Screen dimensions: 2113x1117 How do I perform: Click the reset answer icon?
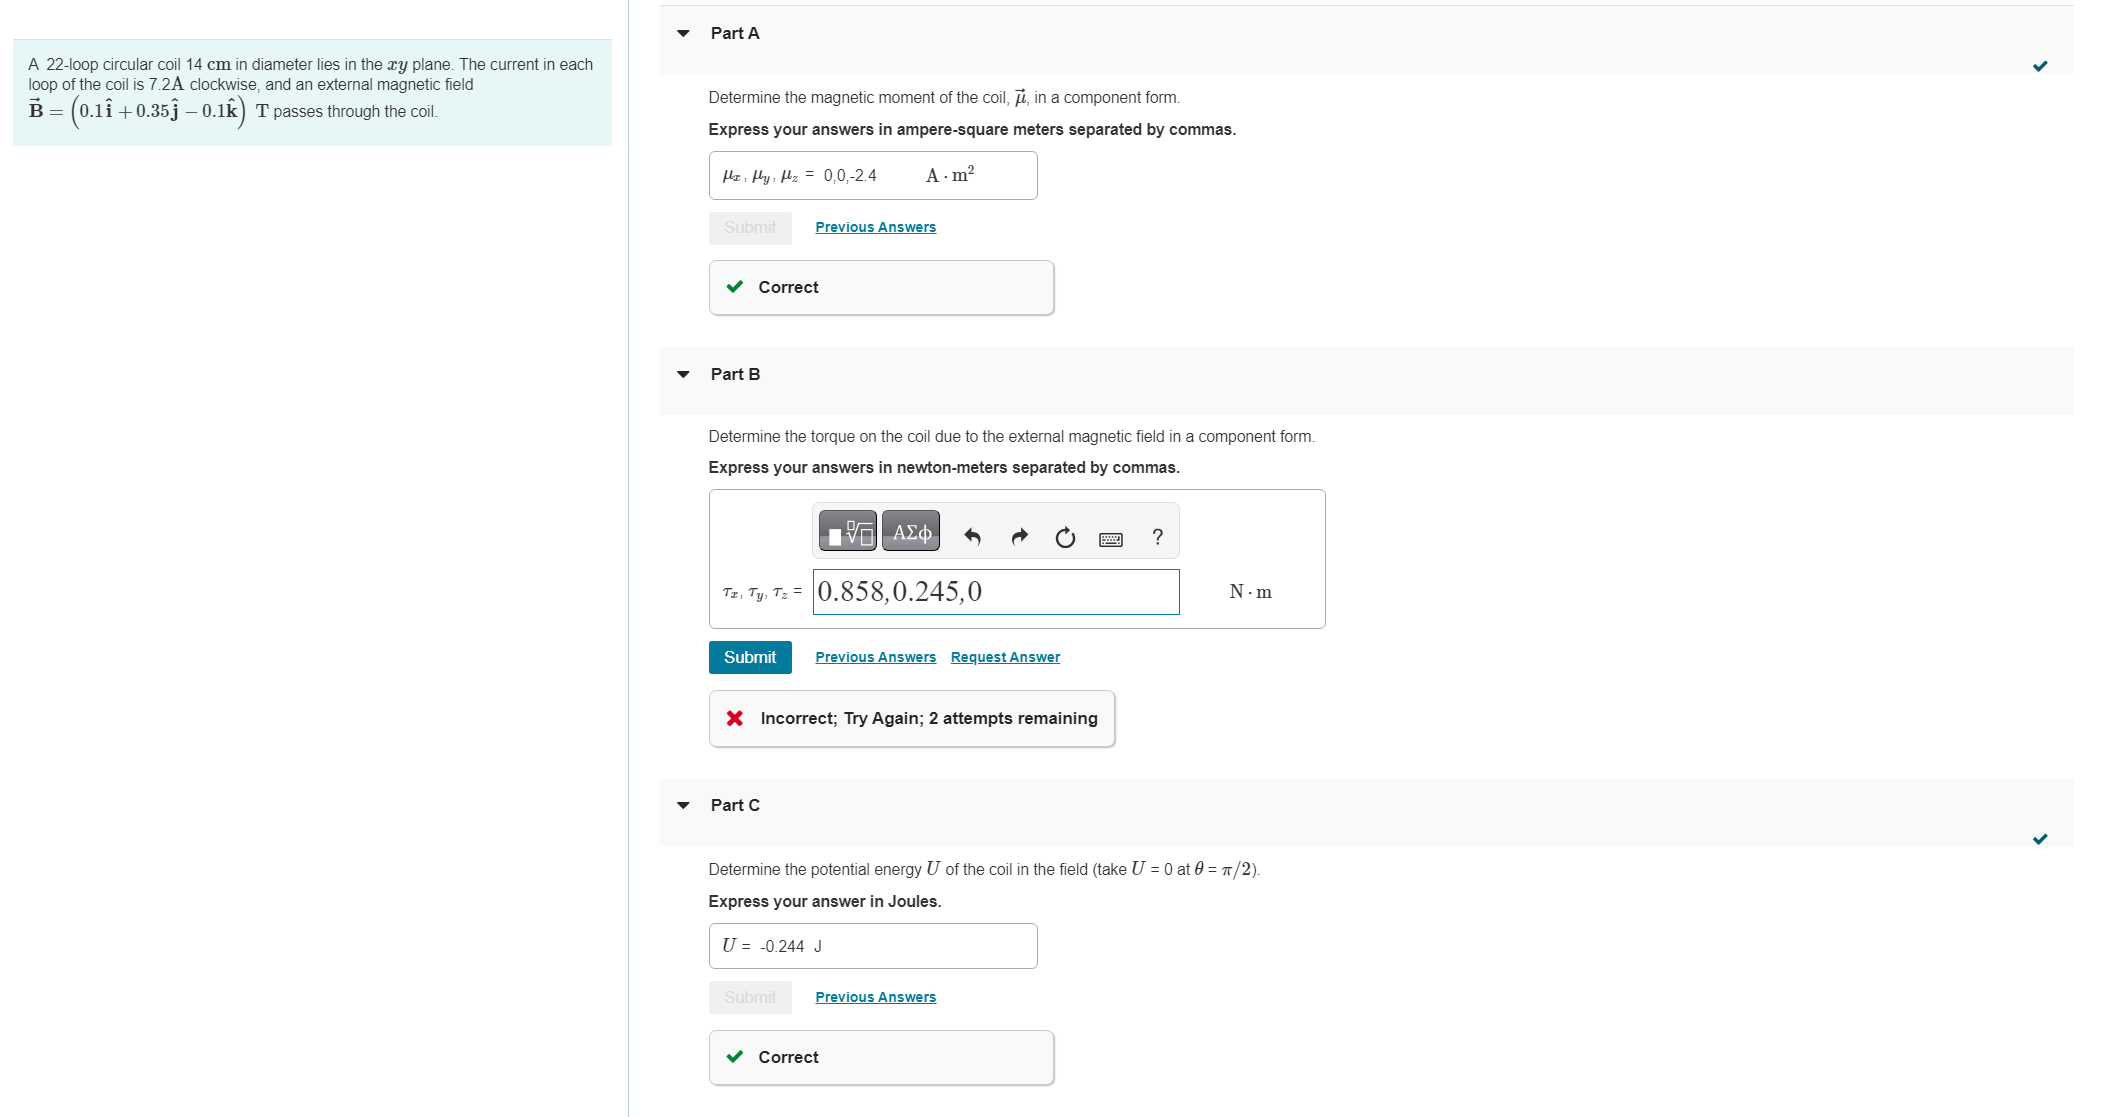tap(1065, 537)
